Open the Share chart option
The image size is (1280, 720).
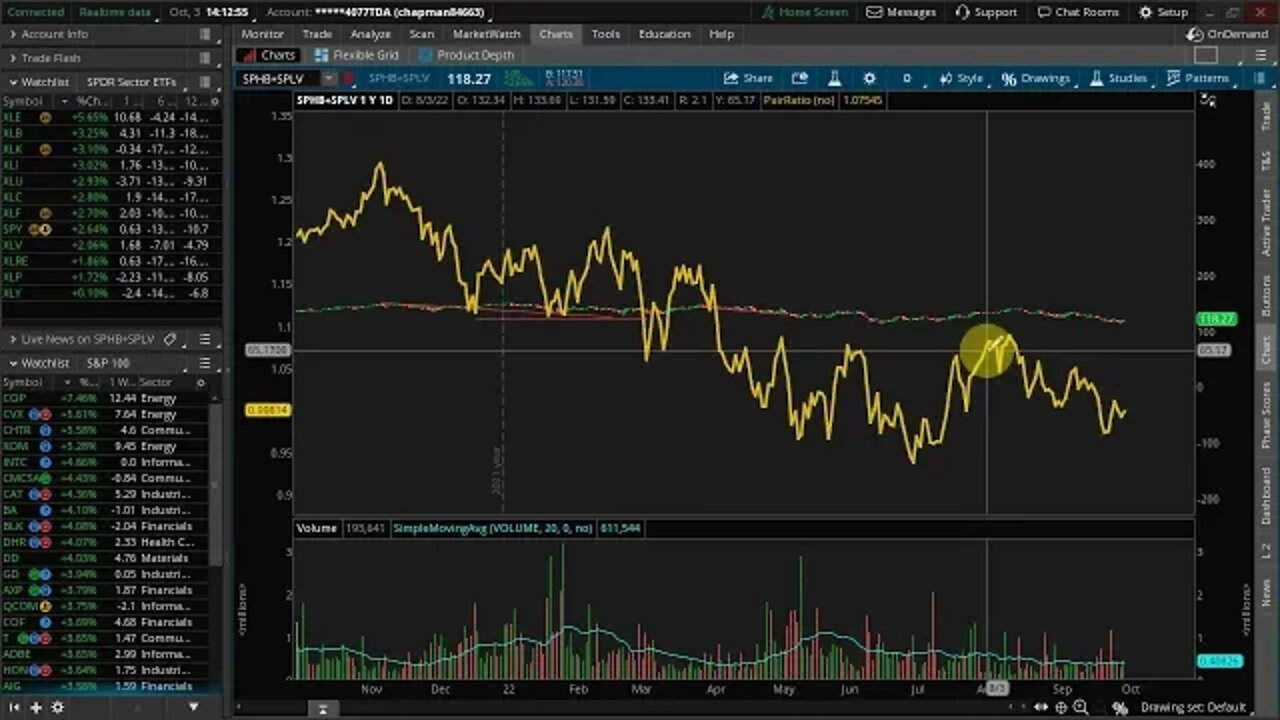tap(748, 78)
